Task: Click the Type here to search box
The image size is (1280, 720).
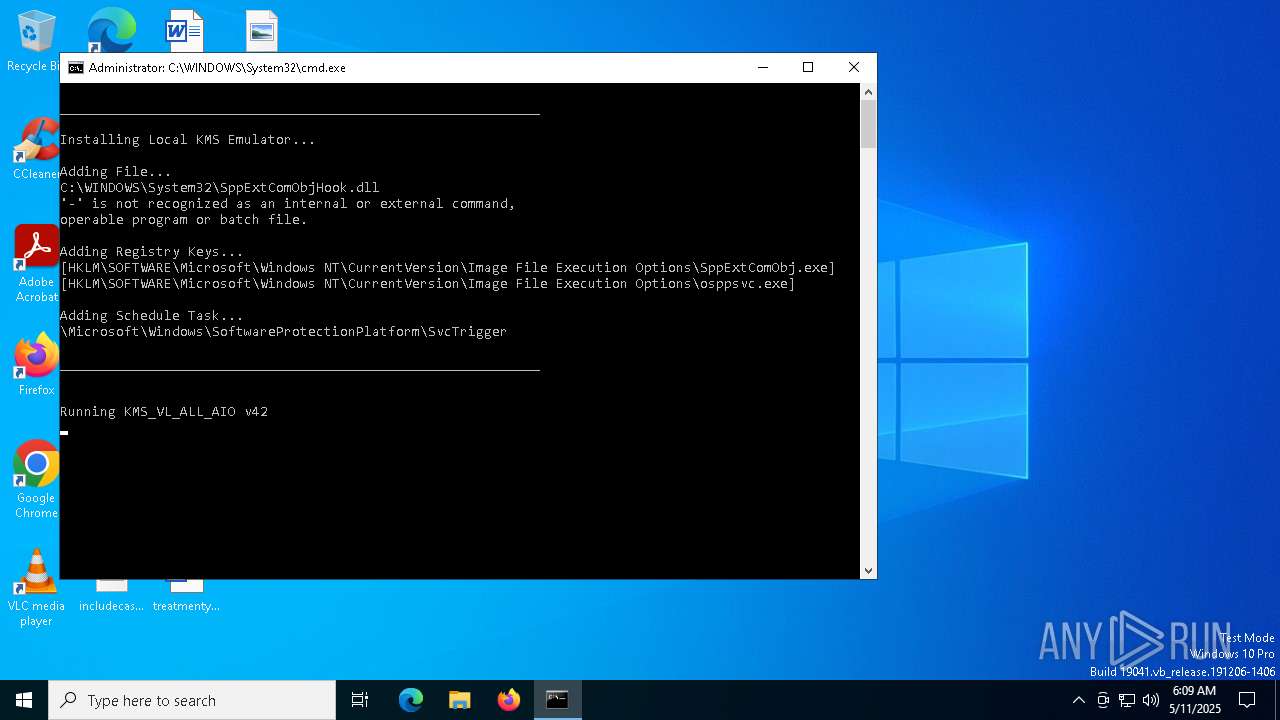Action: point(192,700)
